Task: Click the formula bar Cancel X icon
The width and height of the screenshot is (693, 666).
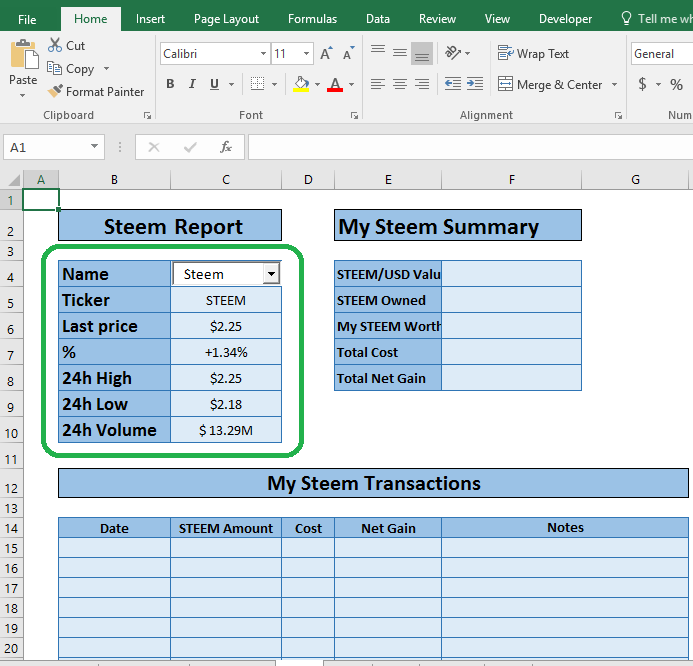Action: tap(154, 147)
